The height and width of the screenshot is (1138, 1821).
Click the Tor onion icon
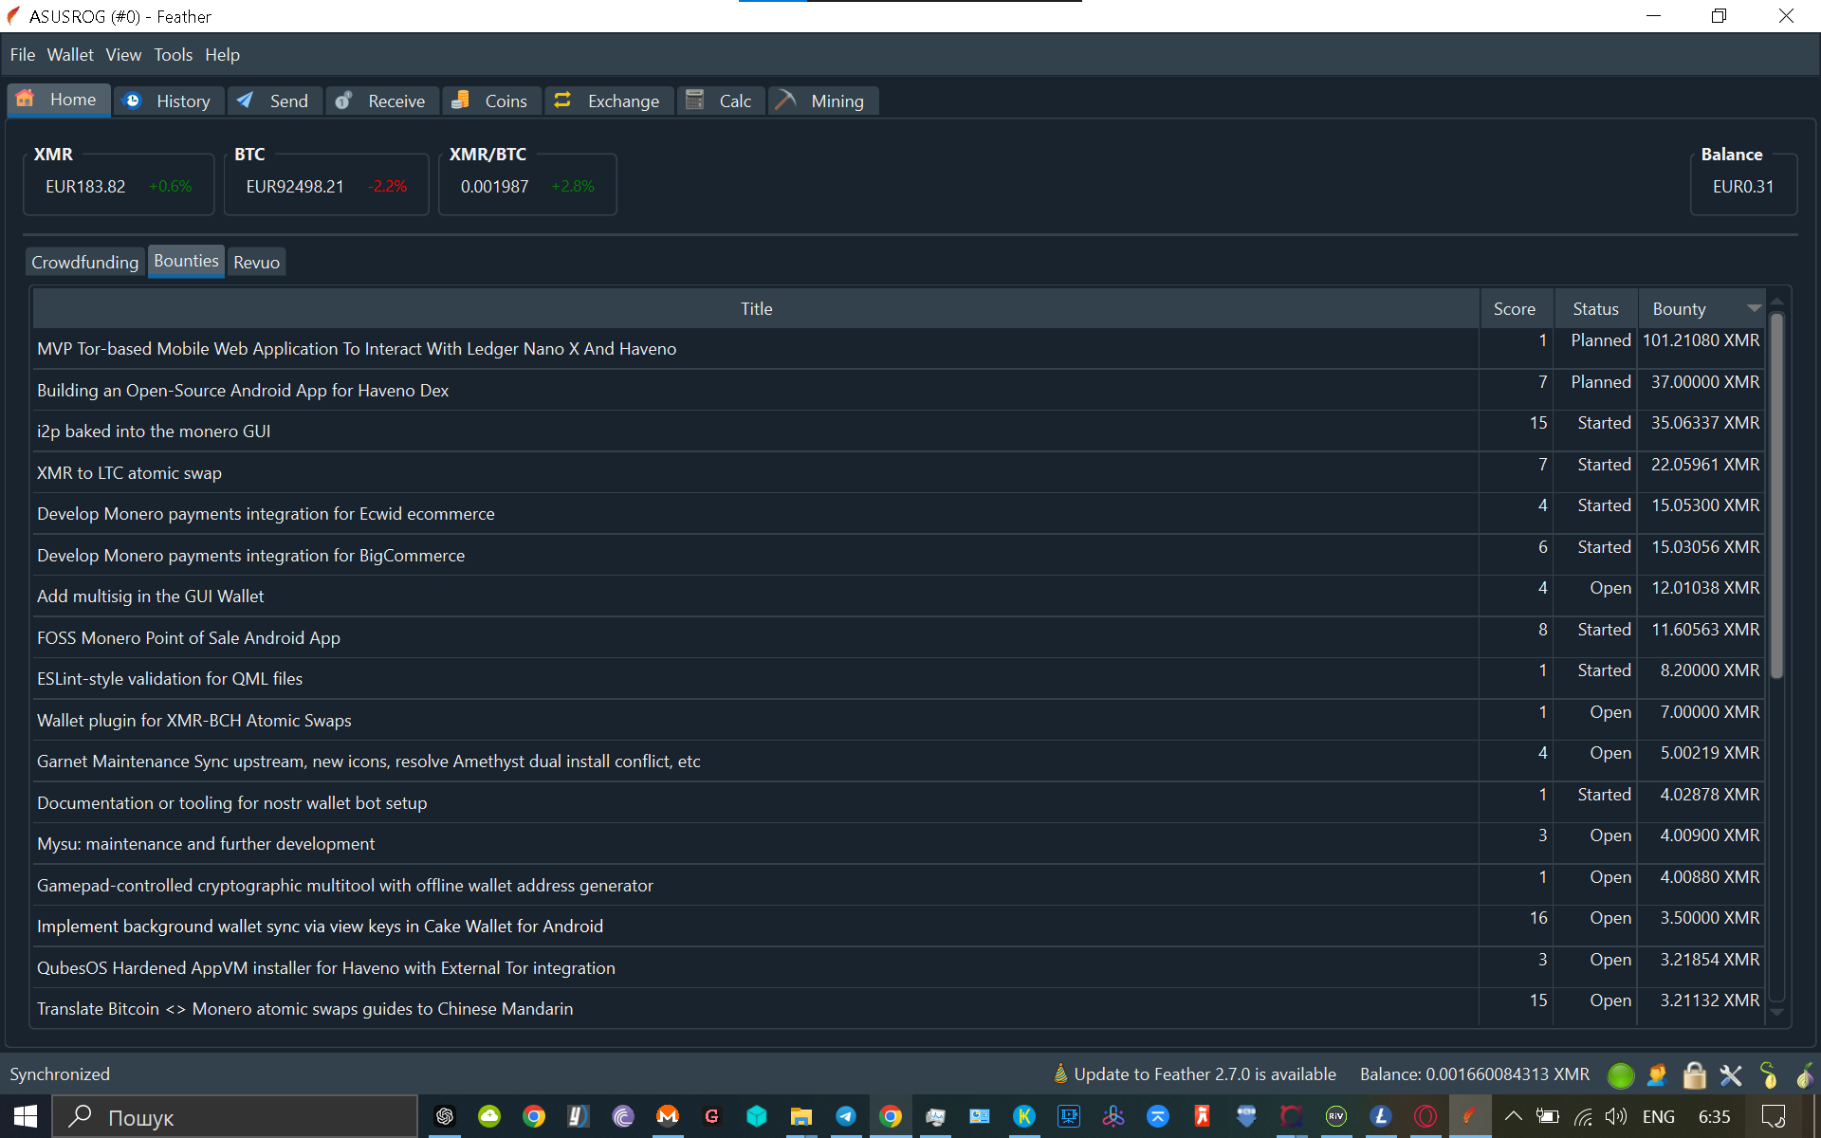click(1804, 1075)
